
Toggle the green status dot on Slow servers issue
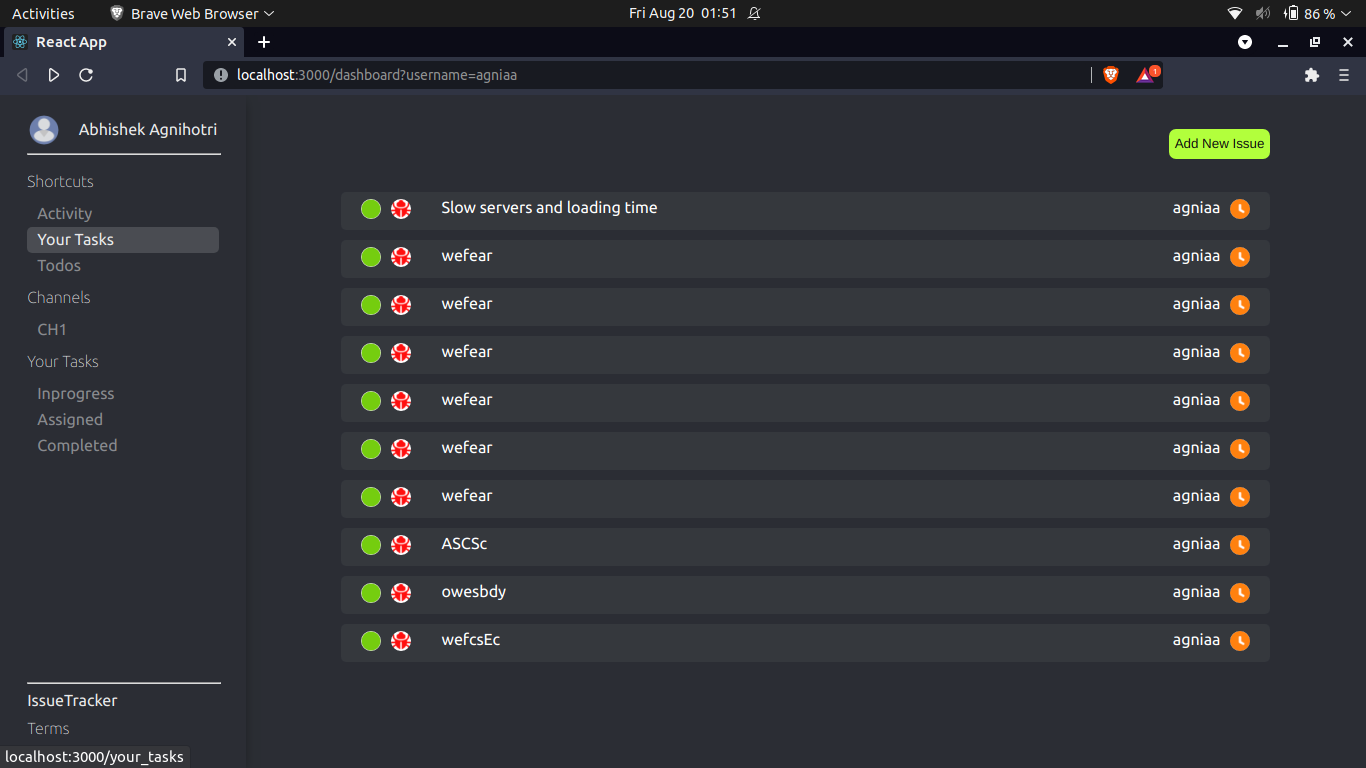370,209
